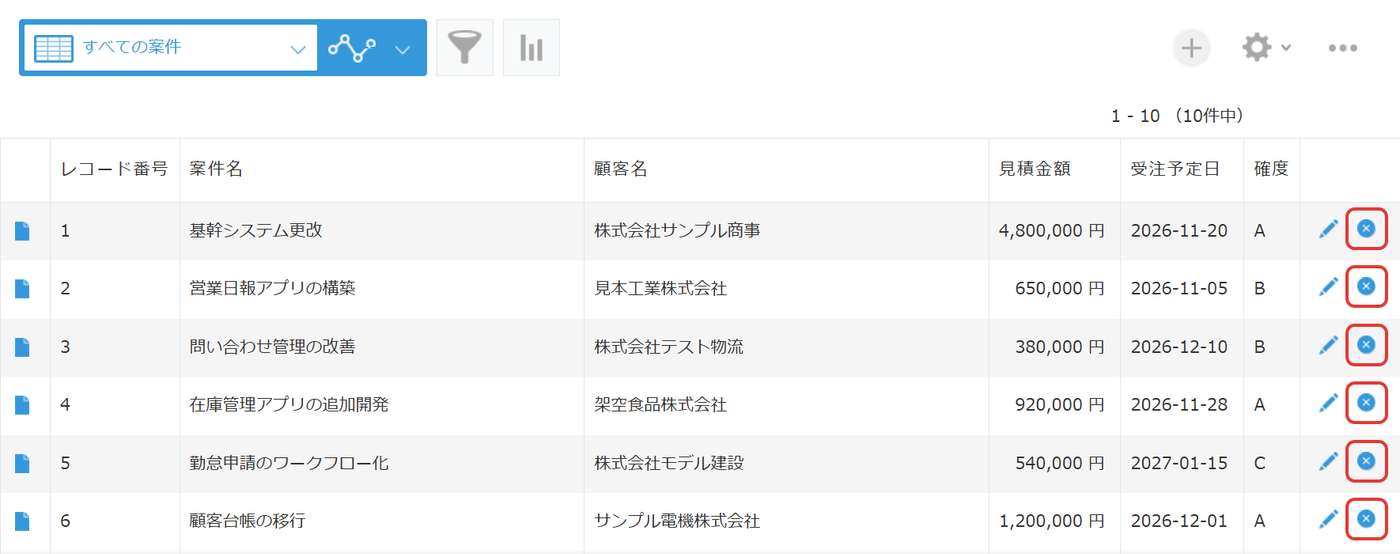Open record details icon for record 1
This screenshot has width=1400, height=554.
coord(23,231)
